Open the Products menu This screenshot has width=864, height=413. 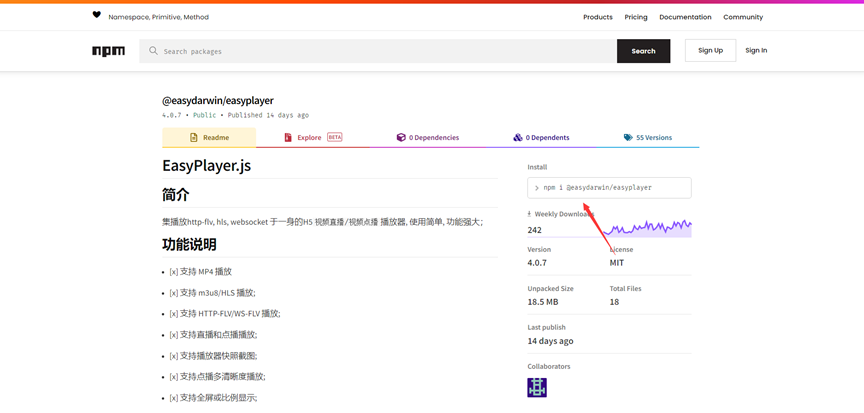[598, 17]
